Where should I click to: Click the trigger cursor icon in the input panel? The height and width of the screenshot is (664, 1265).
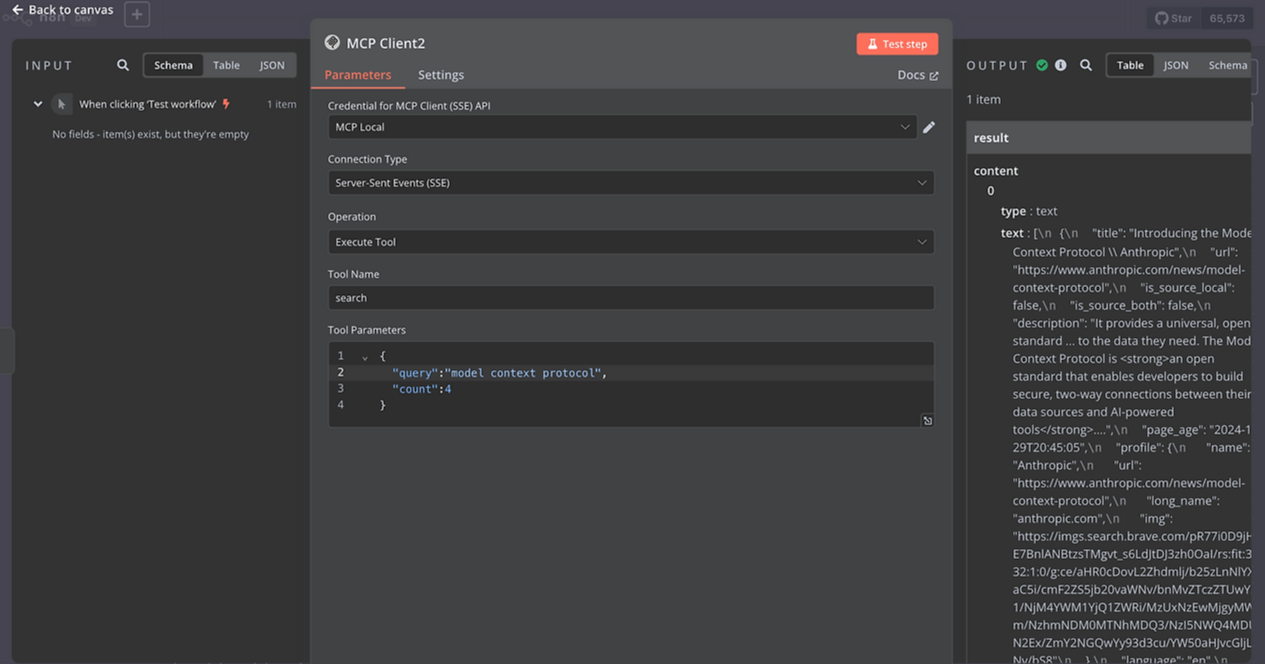pos(62,104)
